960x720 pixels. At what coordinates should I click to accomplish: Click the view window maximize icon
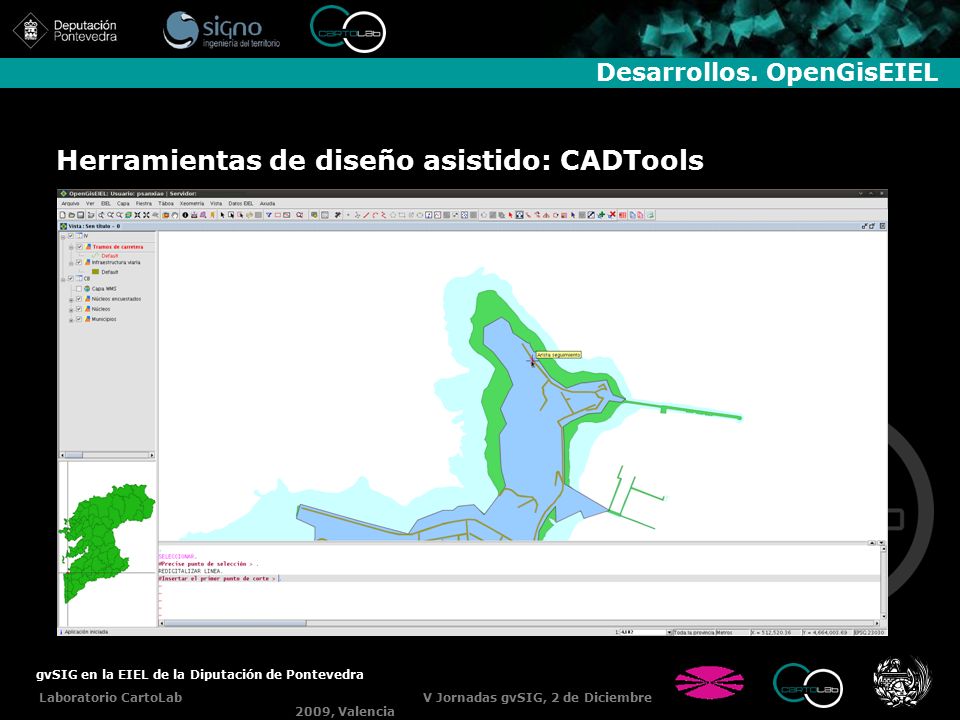point(872,226)
